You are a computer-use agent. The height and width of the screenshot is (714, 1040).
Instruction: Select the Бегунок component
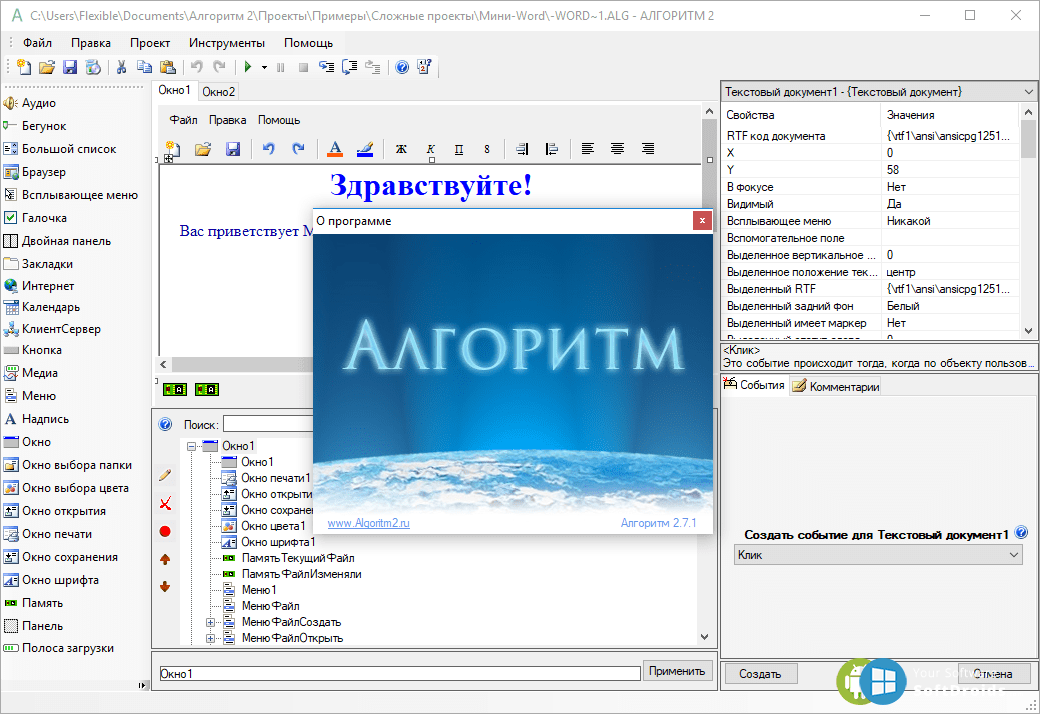pos(35,126)
